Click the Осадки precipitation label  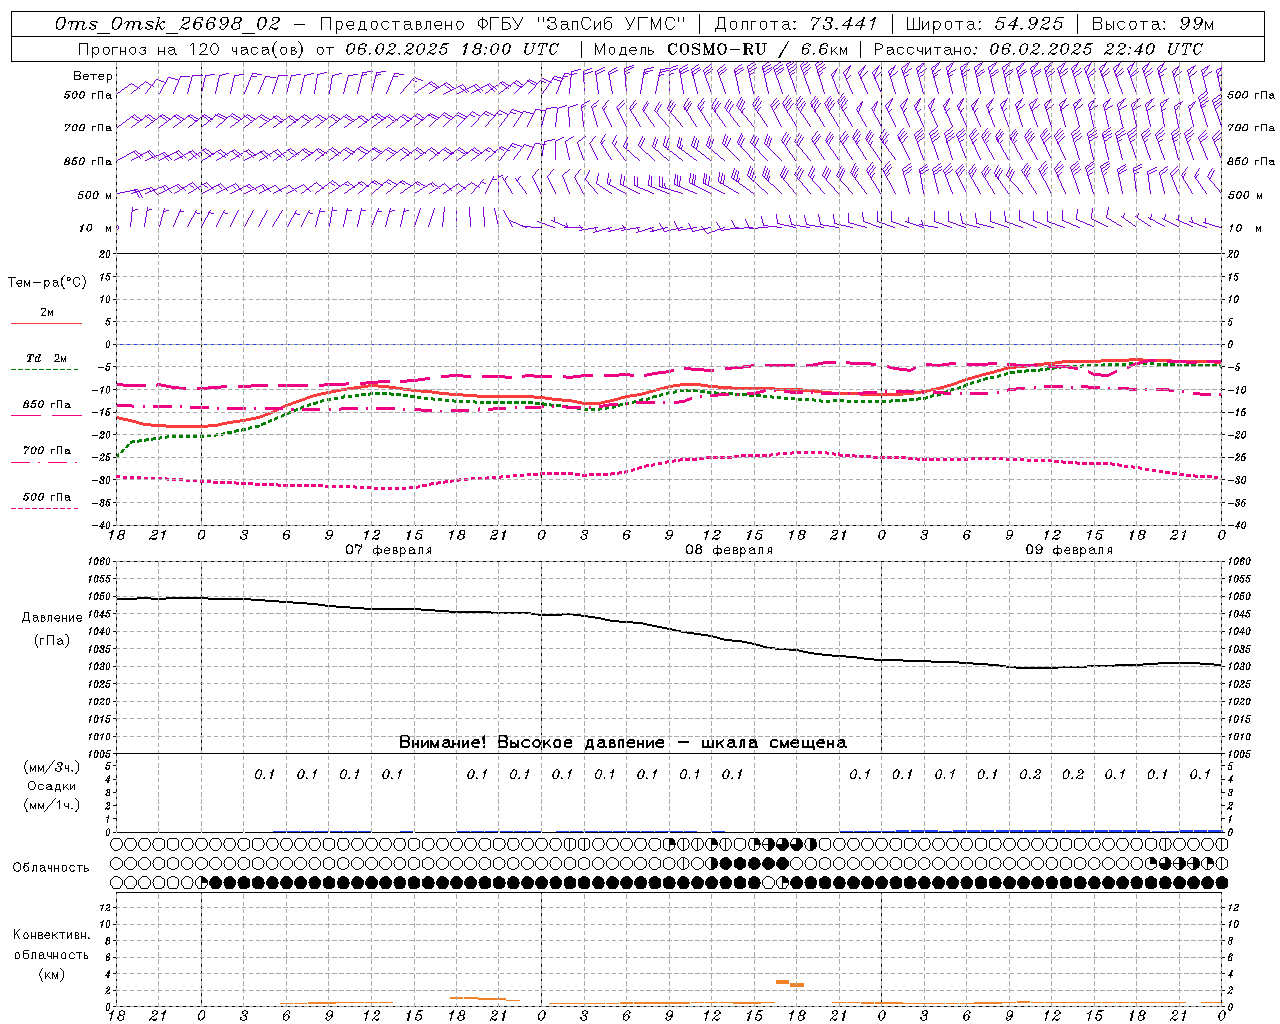(51, 786)
